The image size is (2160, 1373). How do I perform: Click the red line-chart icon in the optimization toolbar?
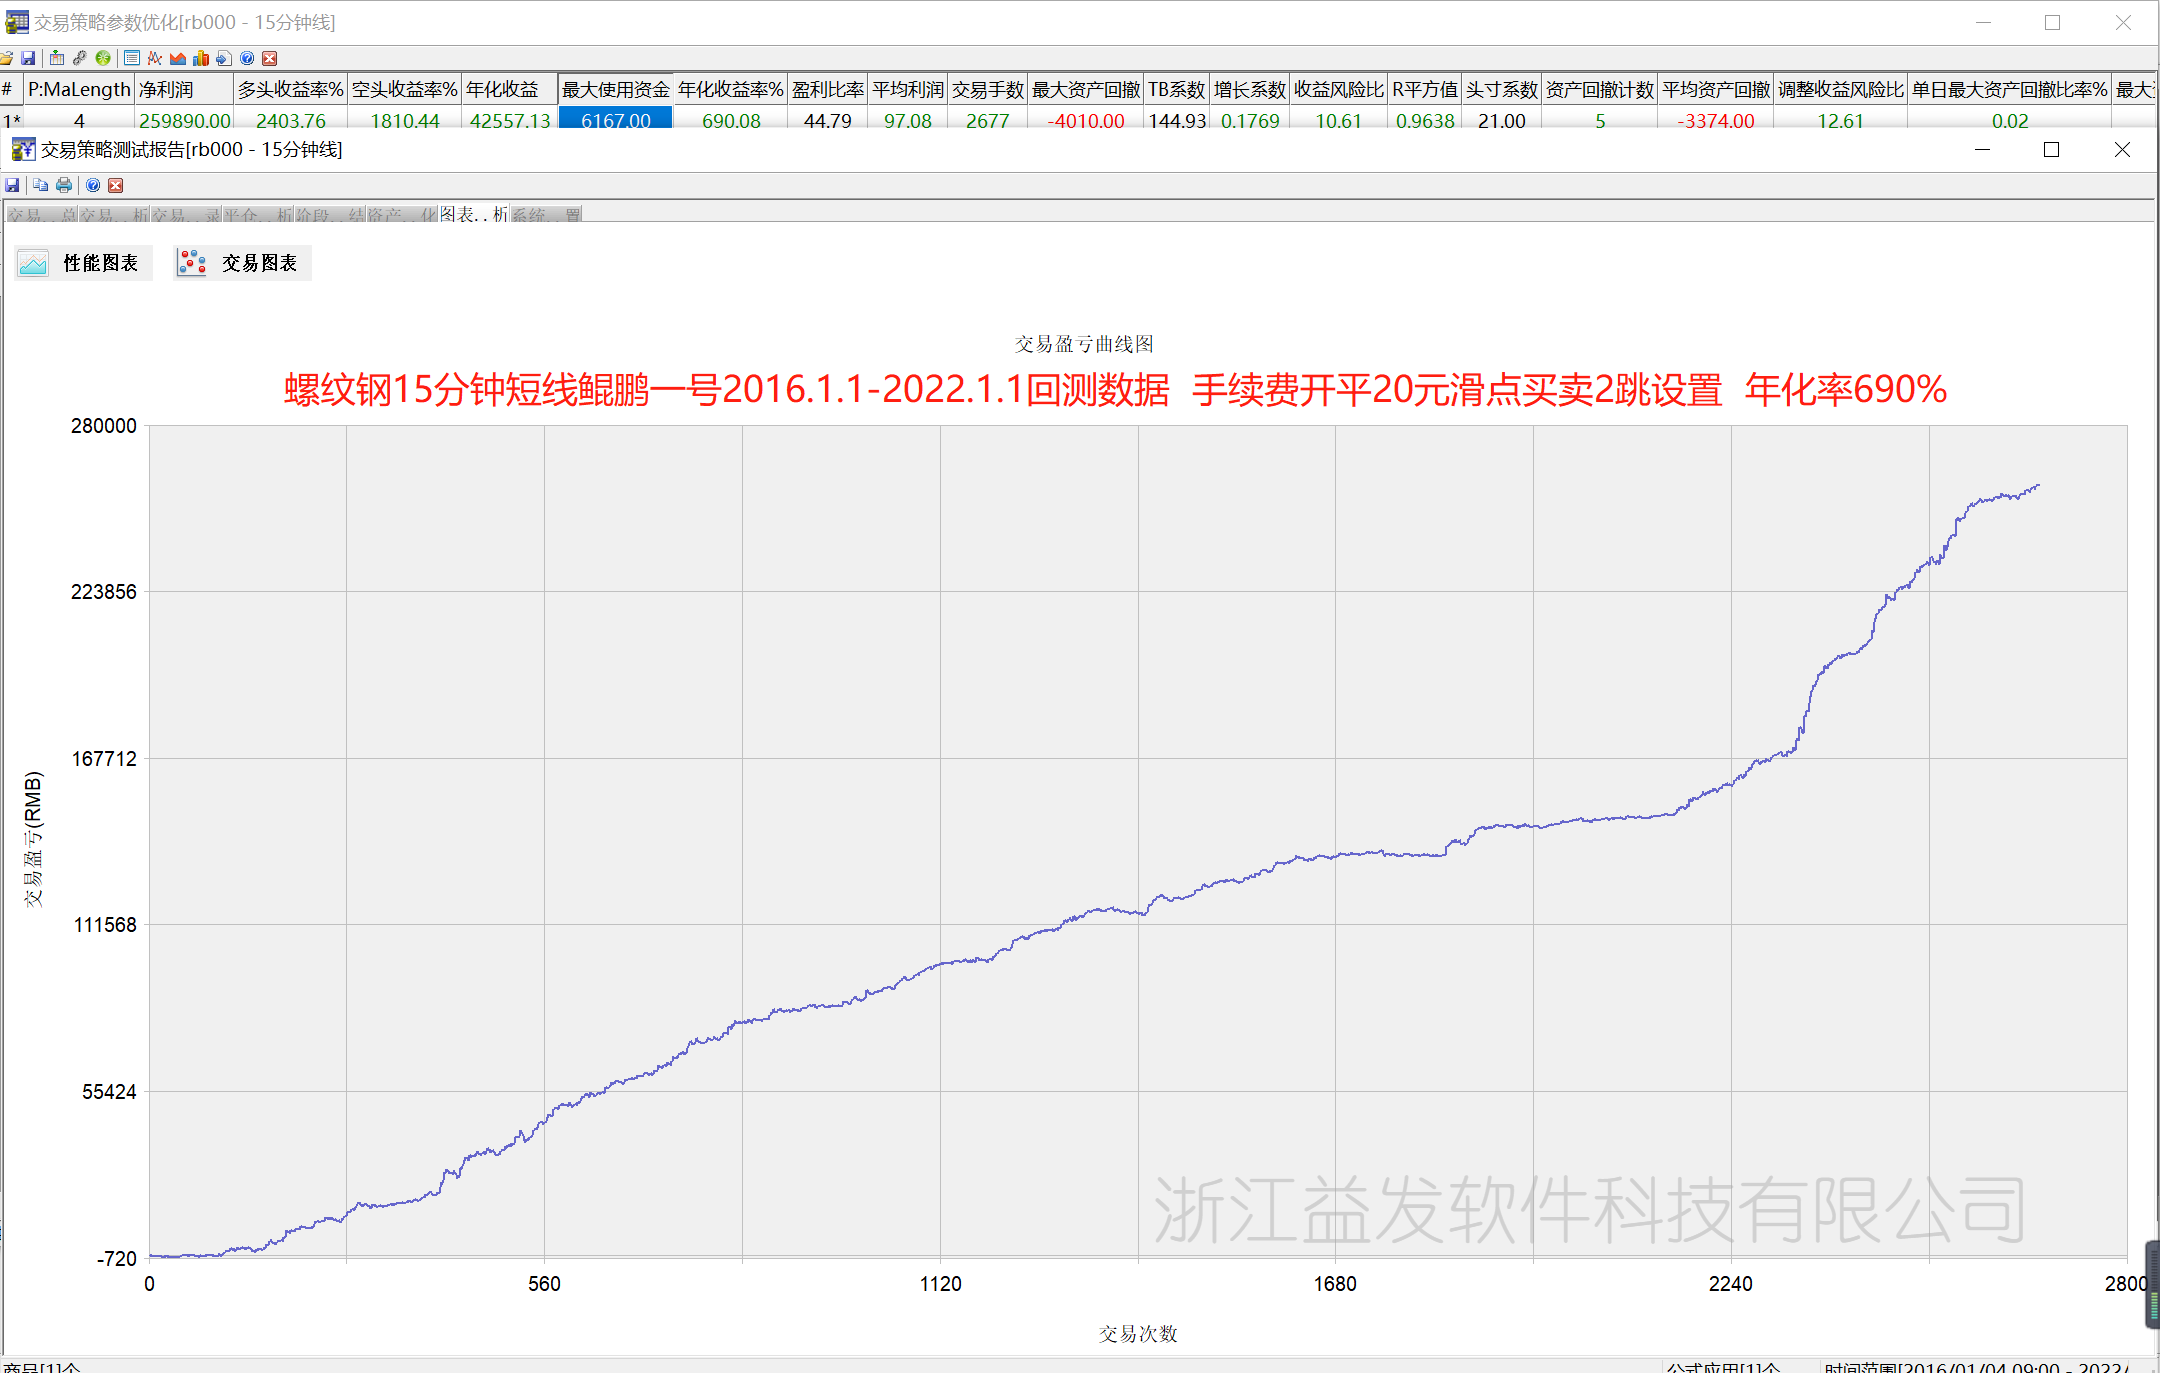click(x=154, y=58)
